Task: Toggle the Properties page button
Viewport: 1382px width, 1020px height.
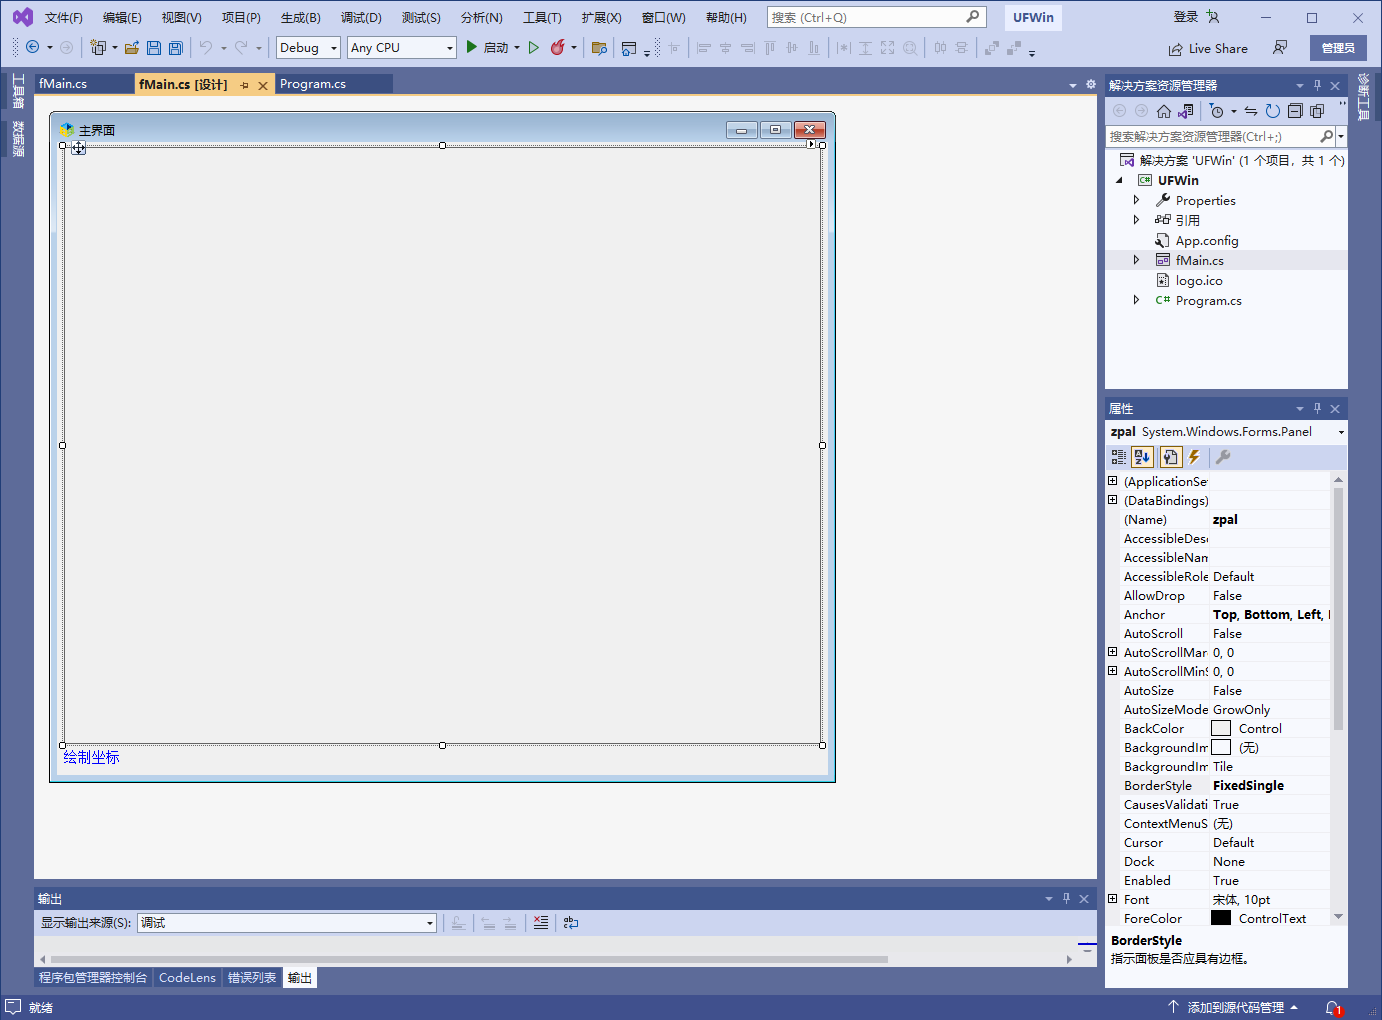Action: pyautogui.click(x=1170, y=457)
